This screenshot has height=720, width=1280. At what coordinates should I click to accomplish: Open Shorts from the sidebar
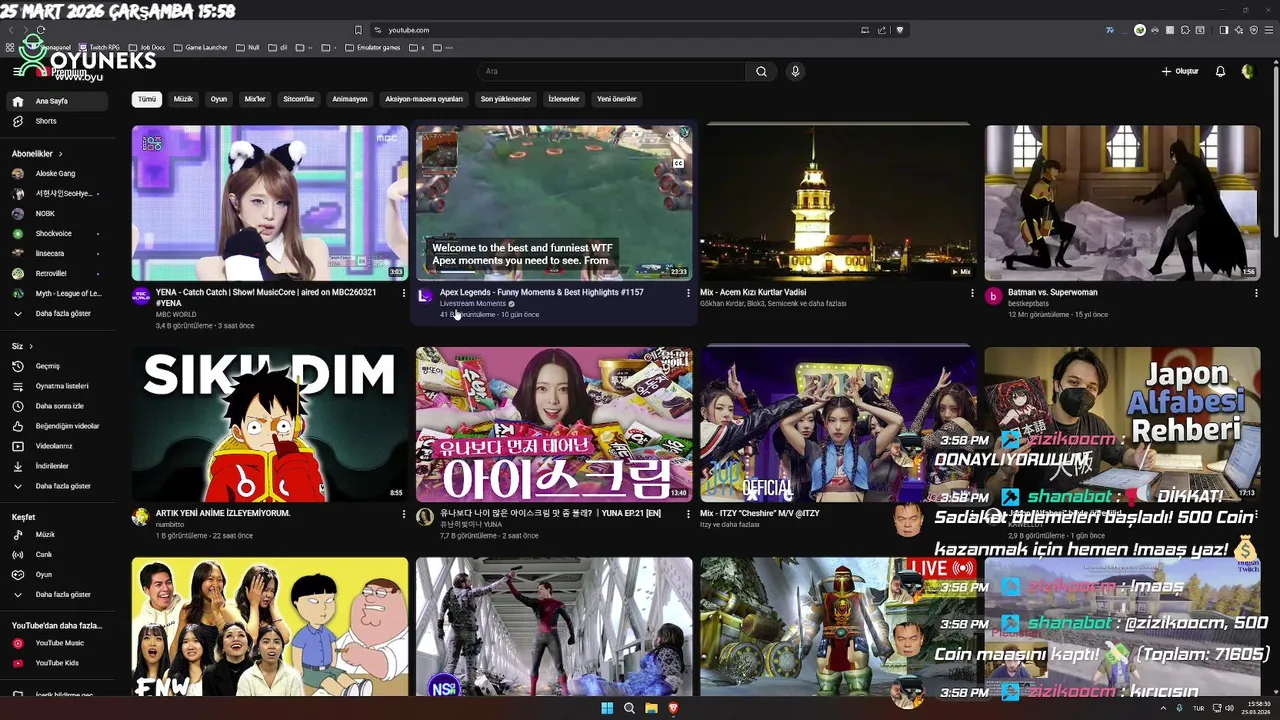pyautogui.click(x=57, y=121)
